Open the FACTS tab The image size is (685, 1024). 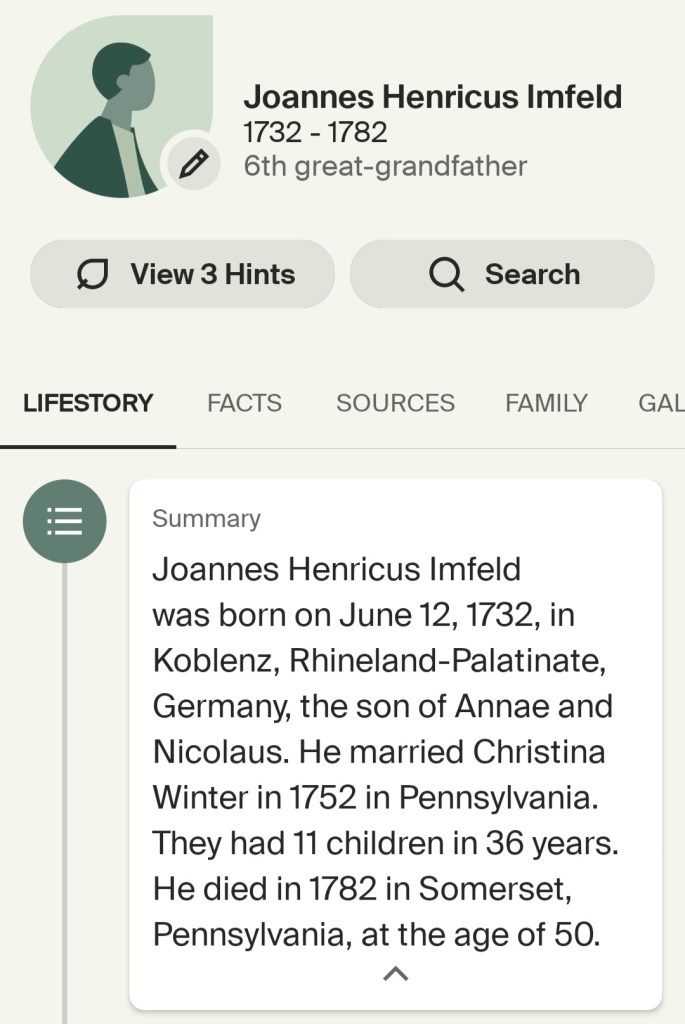coord(244,403)
